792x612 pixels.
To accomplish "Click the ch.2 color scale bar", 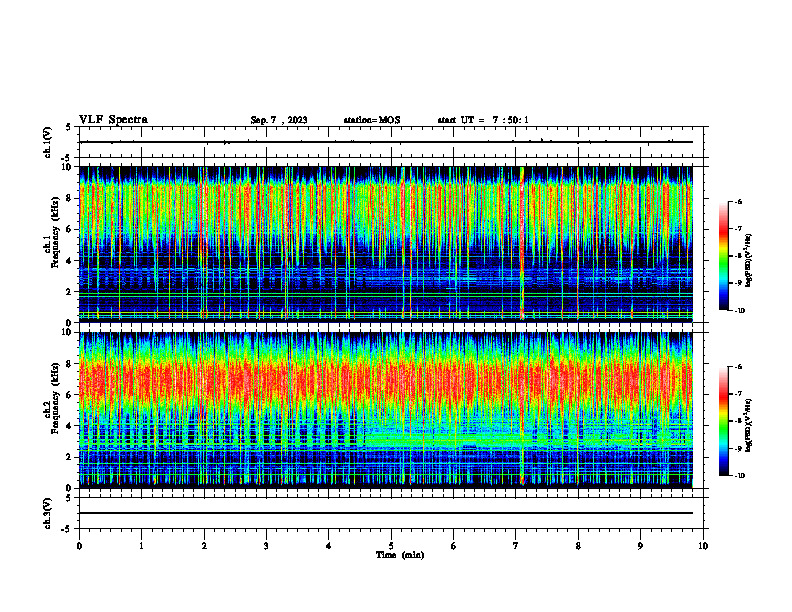I will 724,421.
